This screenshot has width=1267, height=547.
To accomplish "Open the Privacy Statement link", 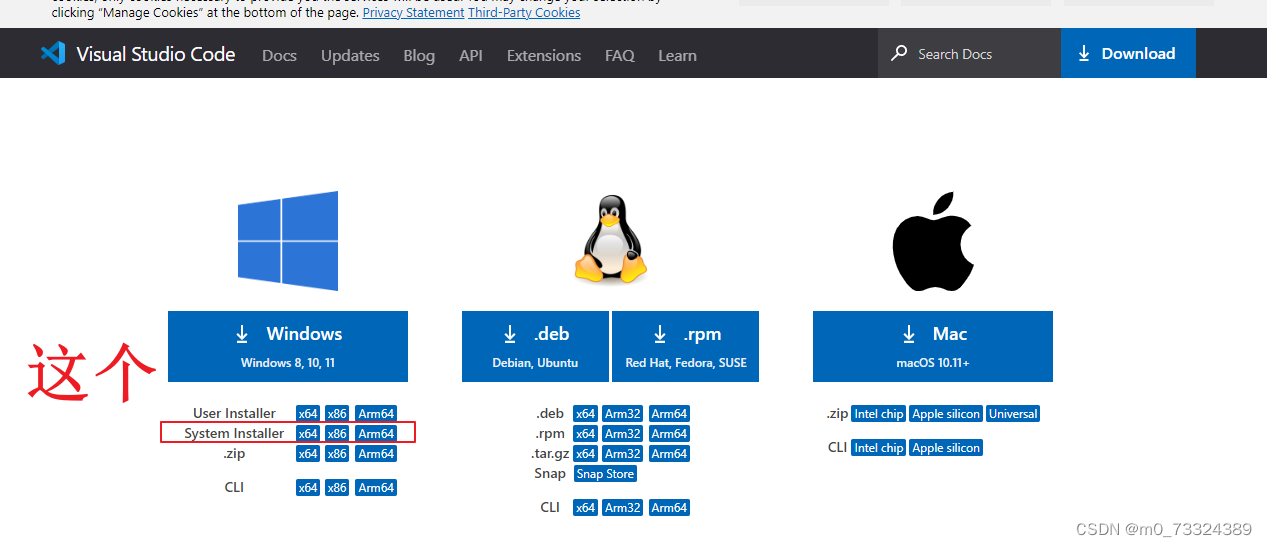I will pos(413,13).
